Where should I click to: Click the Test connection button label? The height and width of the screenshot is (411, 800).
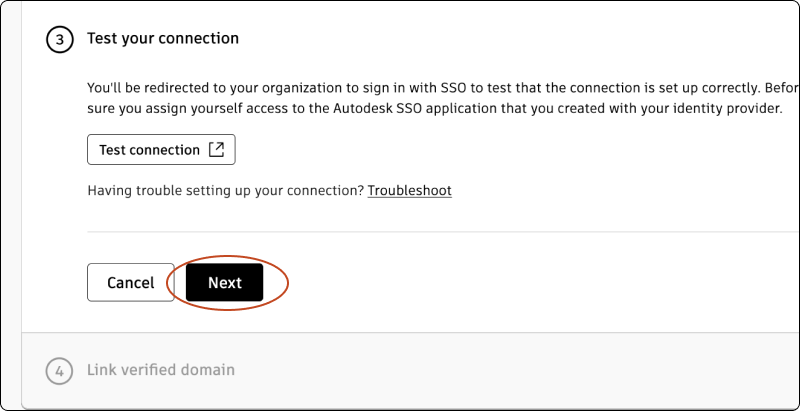tap(149, 150)
